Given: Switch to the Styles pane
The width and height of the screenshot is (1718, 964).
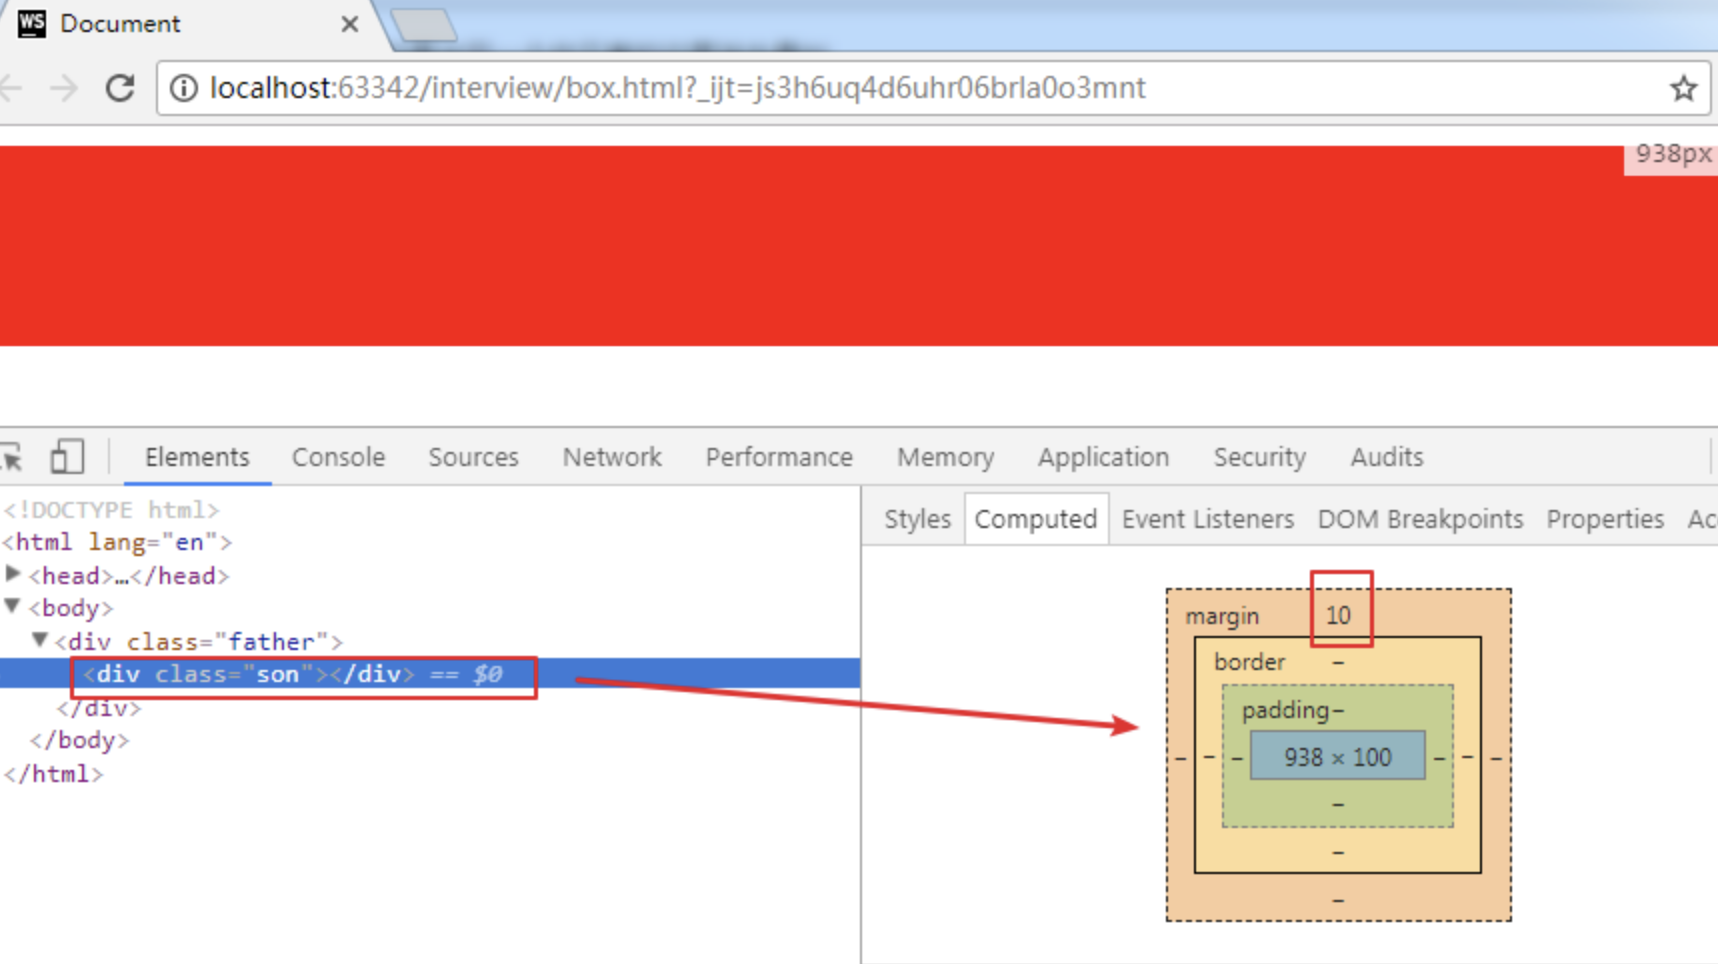Looking at the screenshot, I should click(916, 519).
